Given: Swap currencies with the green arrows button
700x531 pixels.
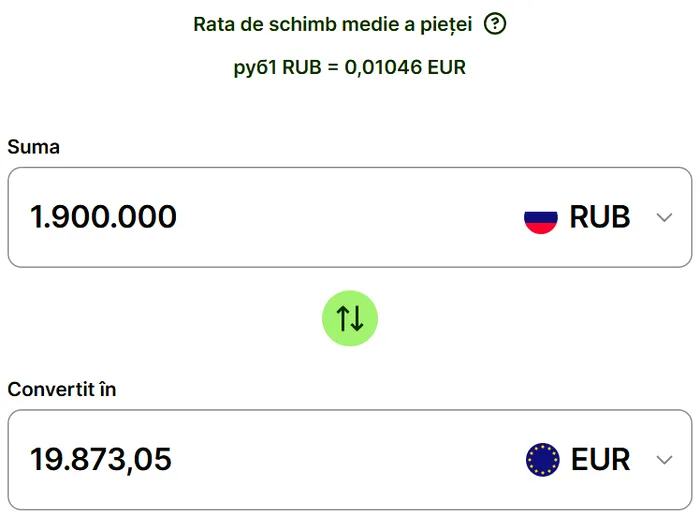Looking at the screenshot, I should pos(350,319).
